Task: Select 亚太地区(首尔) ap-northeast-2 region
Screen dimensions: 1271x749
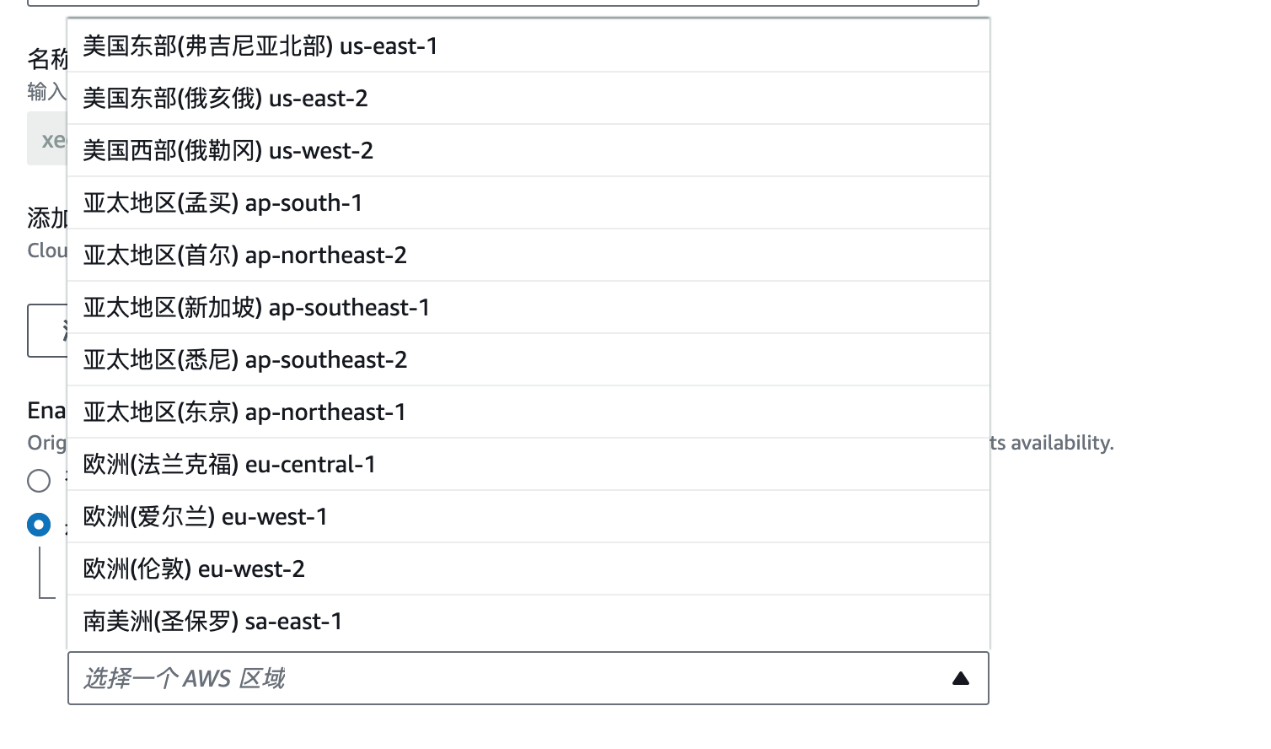Action: [528, 255]
